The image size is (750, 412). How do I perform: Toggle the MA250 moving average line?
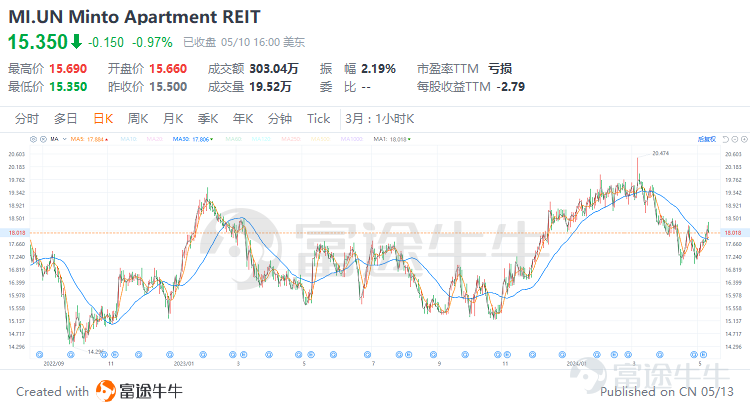tap(291, 139)
